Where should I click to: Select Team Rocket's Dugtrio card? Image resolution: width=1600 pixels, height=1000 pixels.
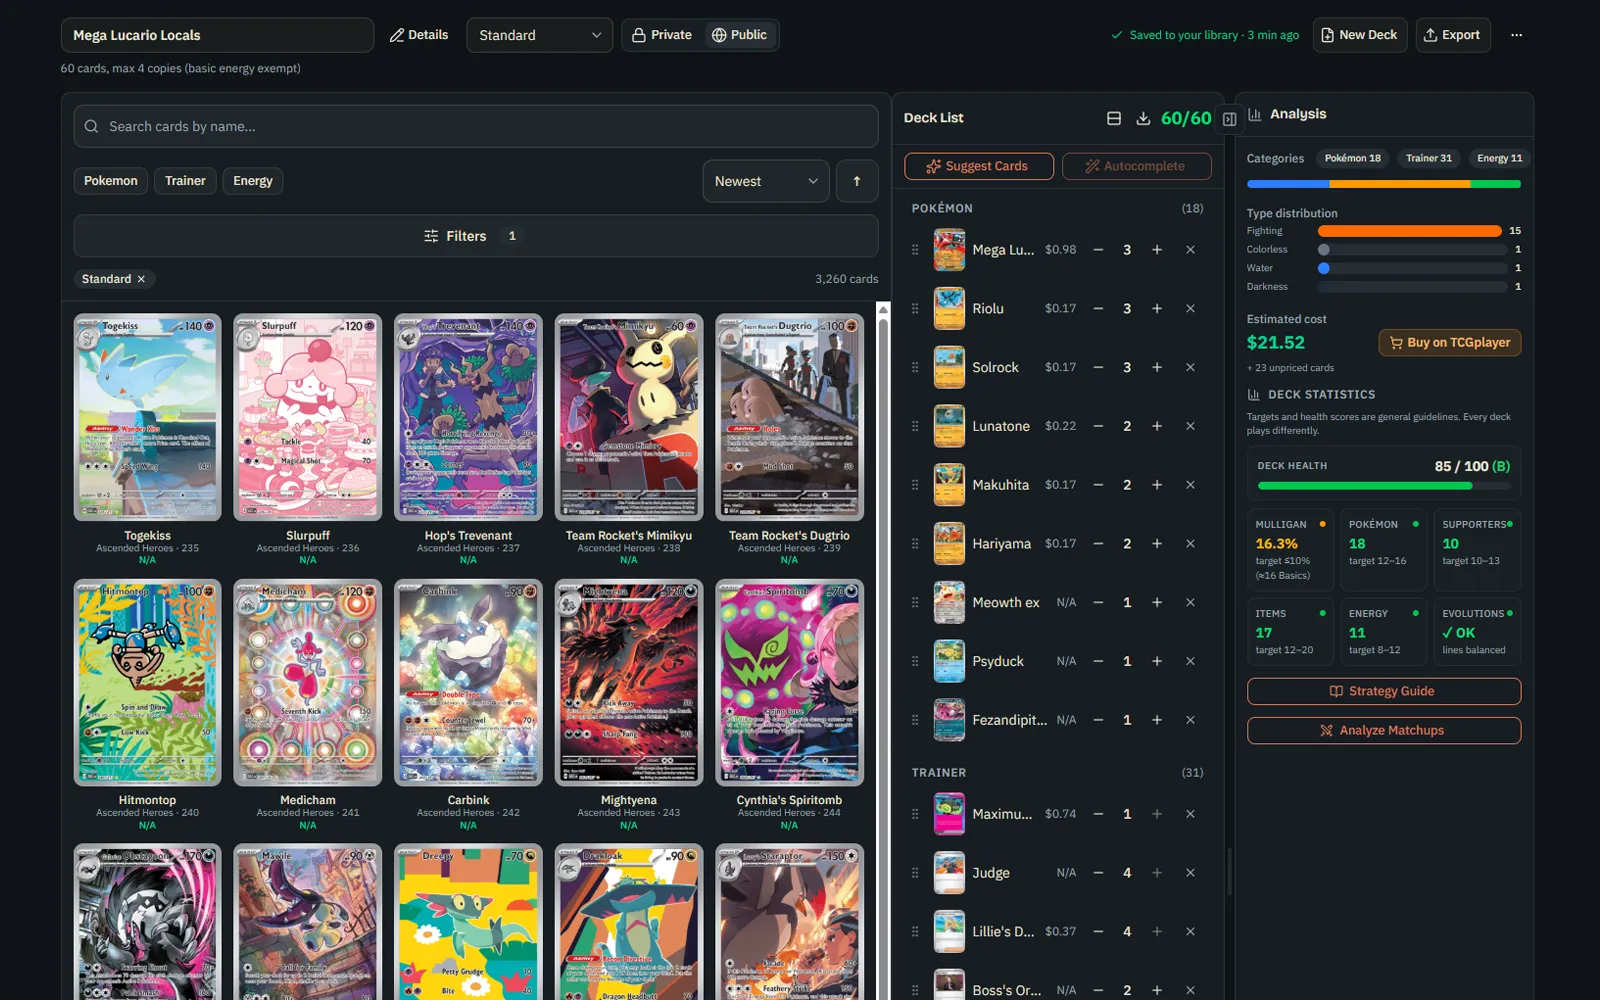789,418
